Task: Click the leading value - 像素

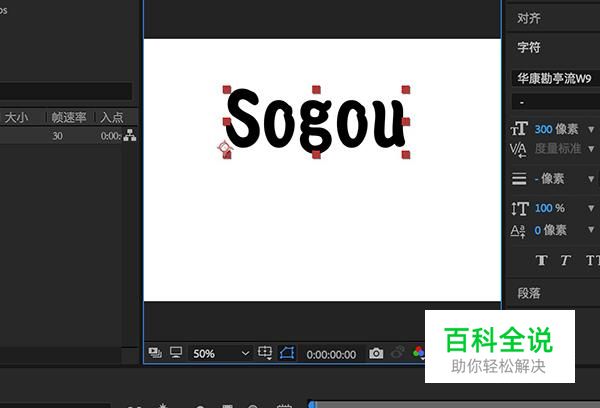Action: tap(549, 178)
